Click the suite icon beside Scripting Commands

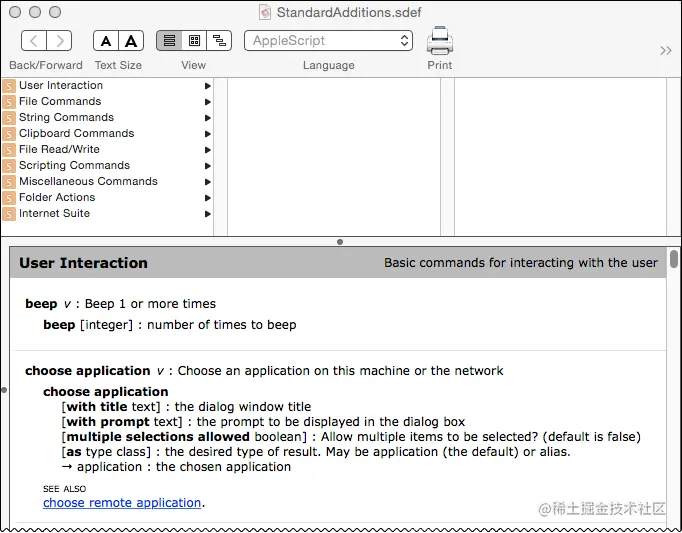(x=9, y=166)
